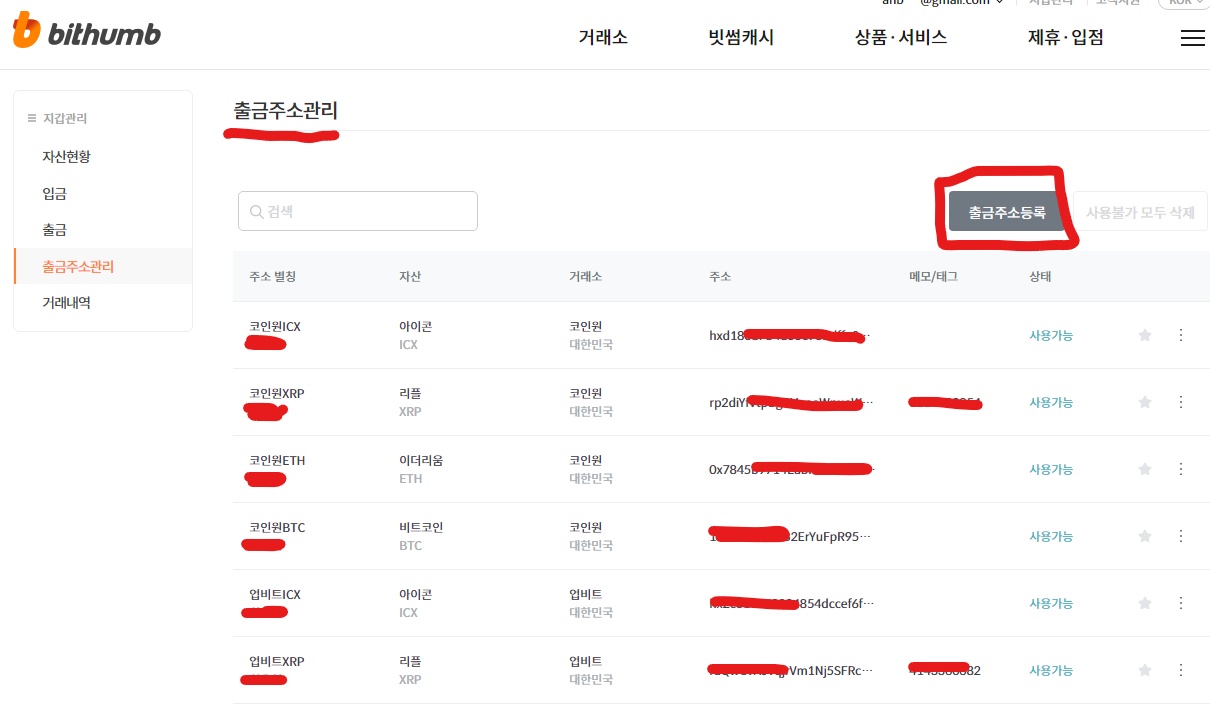
Task: Open the kebab menu for 업비트ICX row
Action: [1180, 603]
